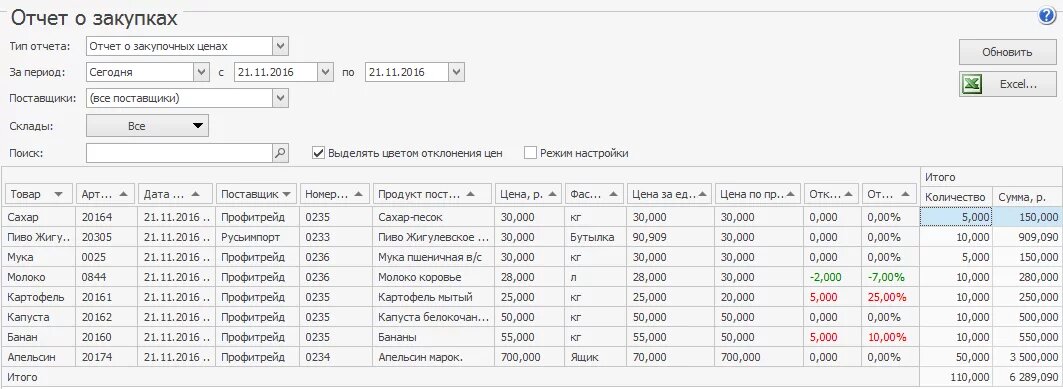Click invoice number 0234 cell
This screenshot has width=1063, height=389.
335,357
